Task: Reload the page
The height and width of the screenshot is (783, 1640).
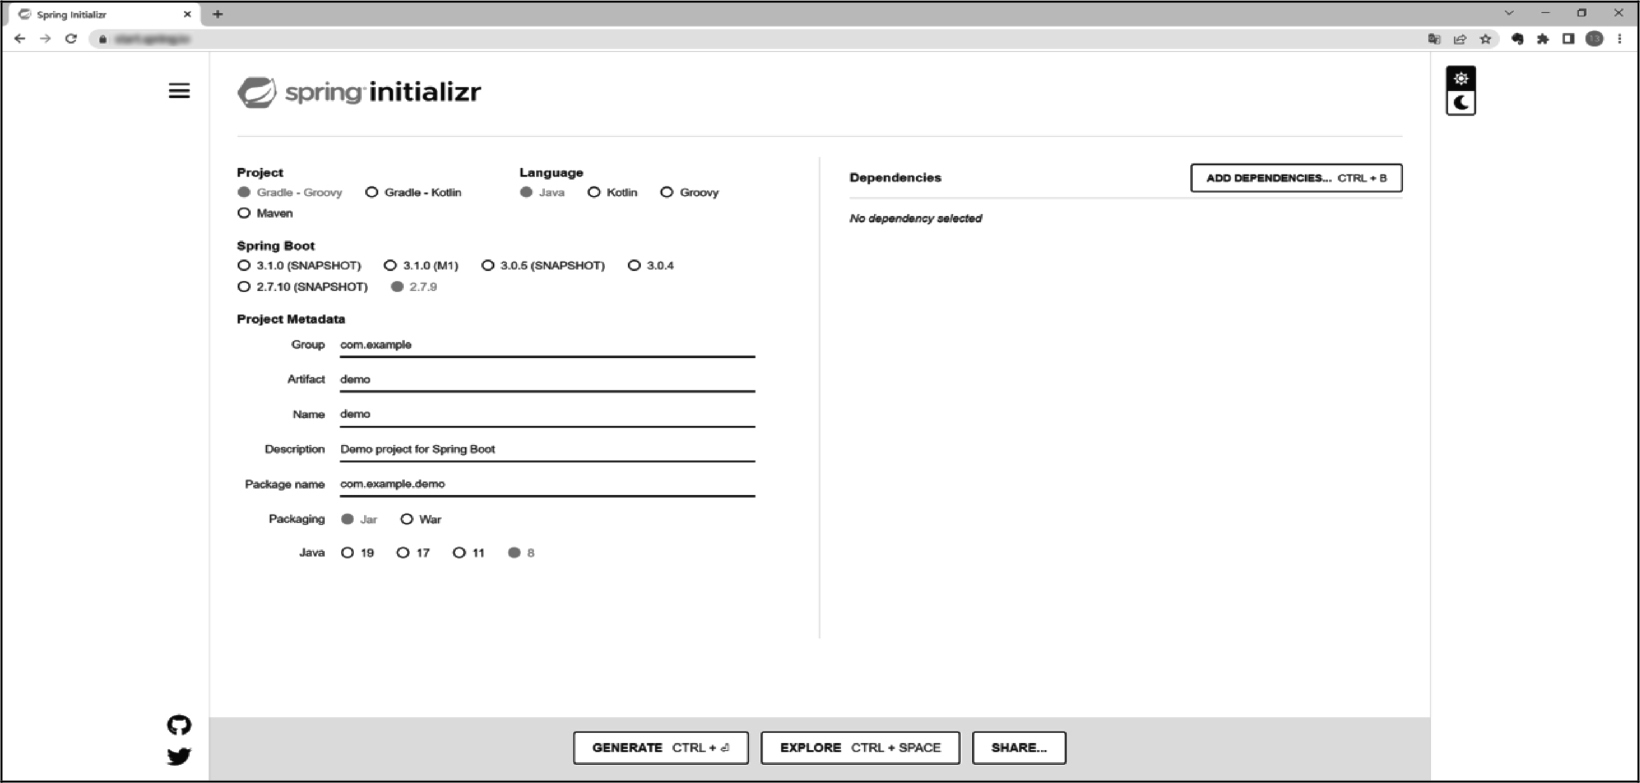Action: [71, 39]
